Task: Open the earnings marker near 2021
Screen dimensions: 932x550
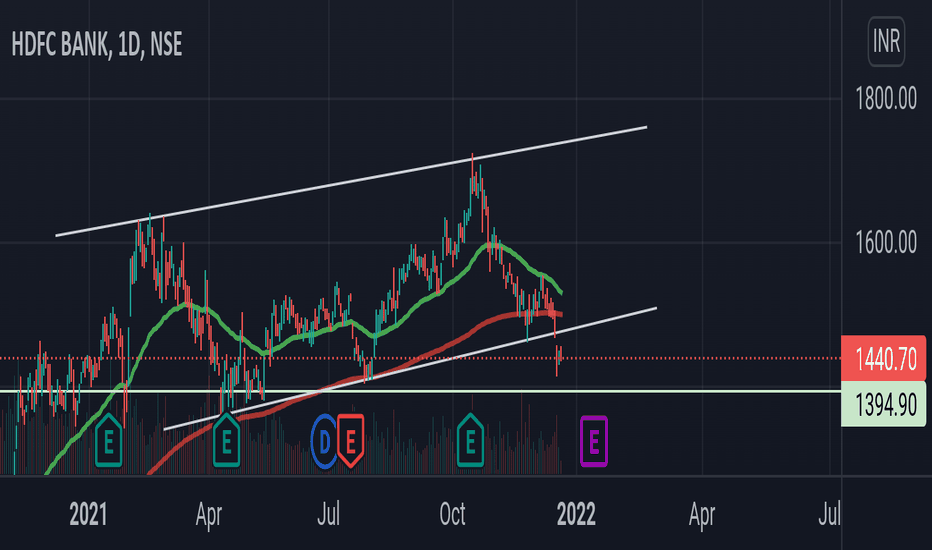Action: (x=109, y=441)
